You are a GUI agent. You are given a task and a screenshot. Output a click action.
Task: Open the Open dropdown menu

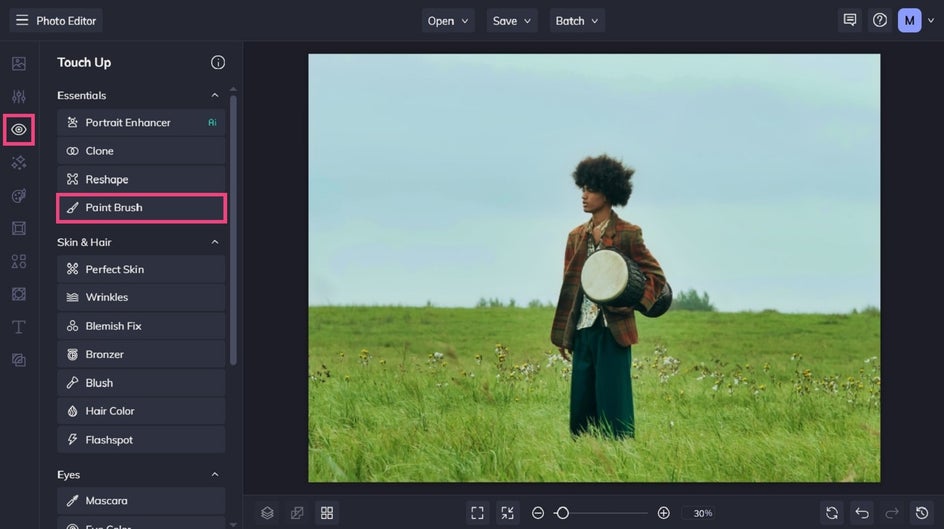pyautogui.click(x=448, y=20)
